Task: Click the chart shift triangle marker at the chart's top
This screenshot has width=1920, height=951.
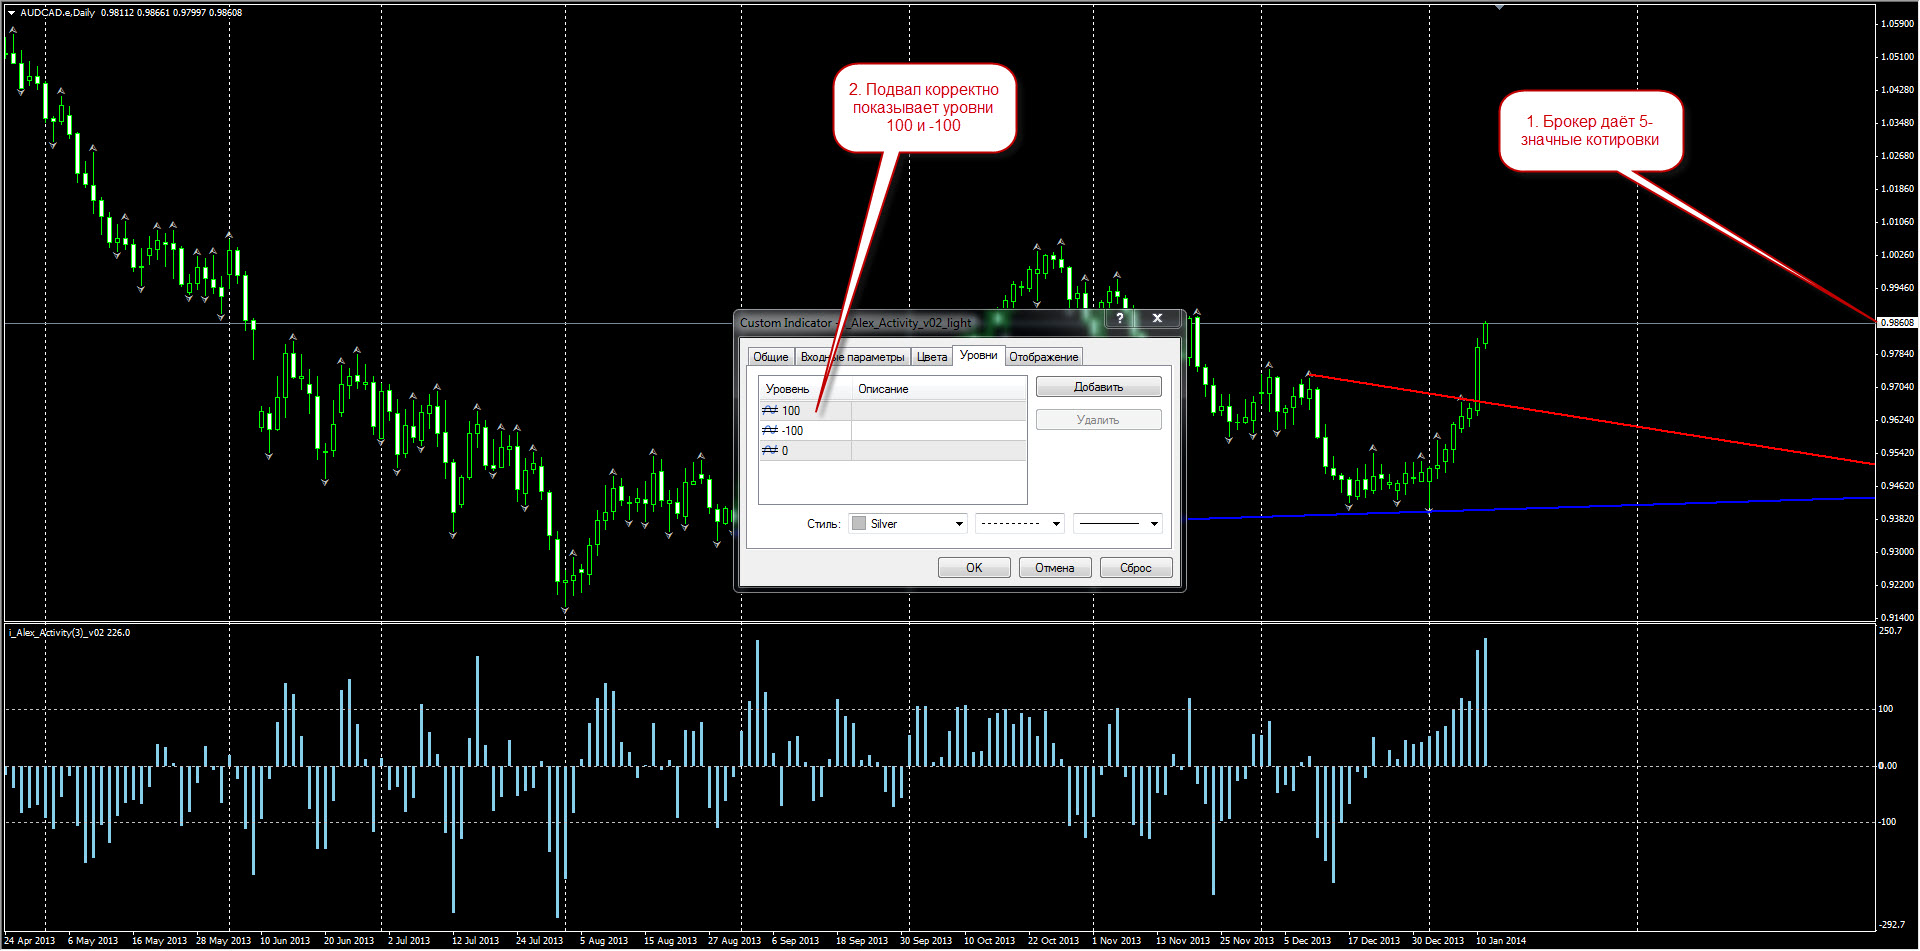Action: 1499,7
